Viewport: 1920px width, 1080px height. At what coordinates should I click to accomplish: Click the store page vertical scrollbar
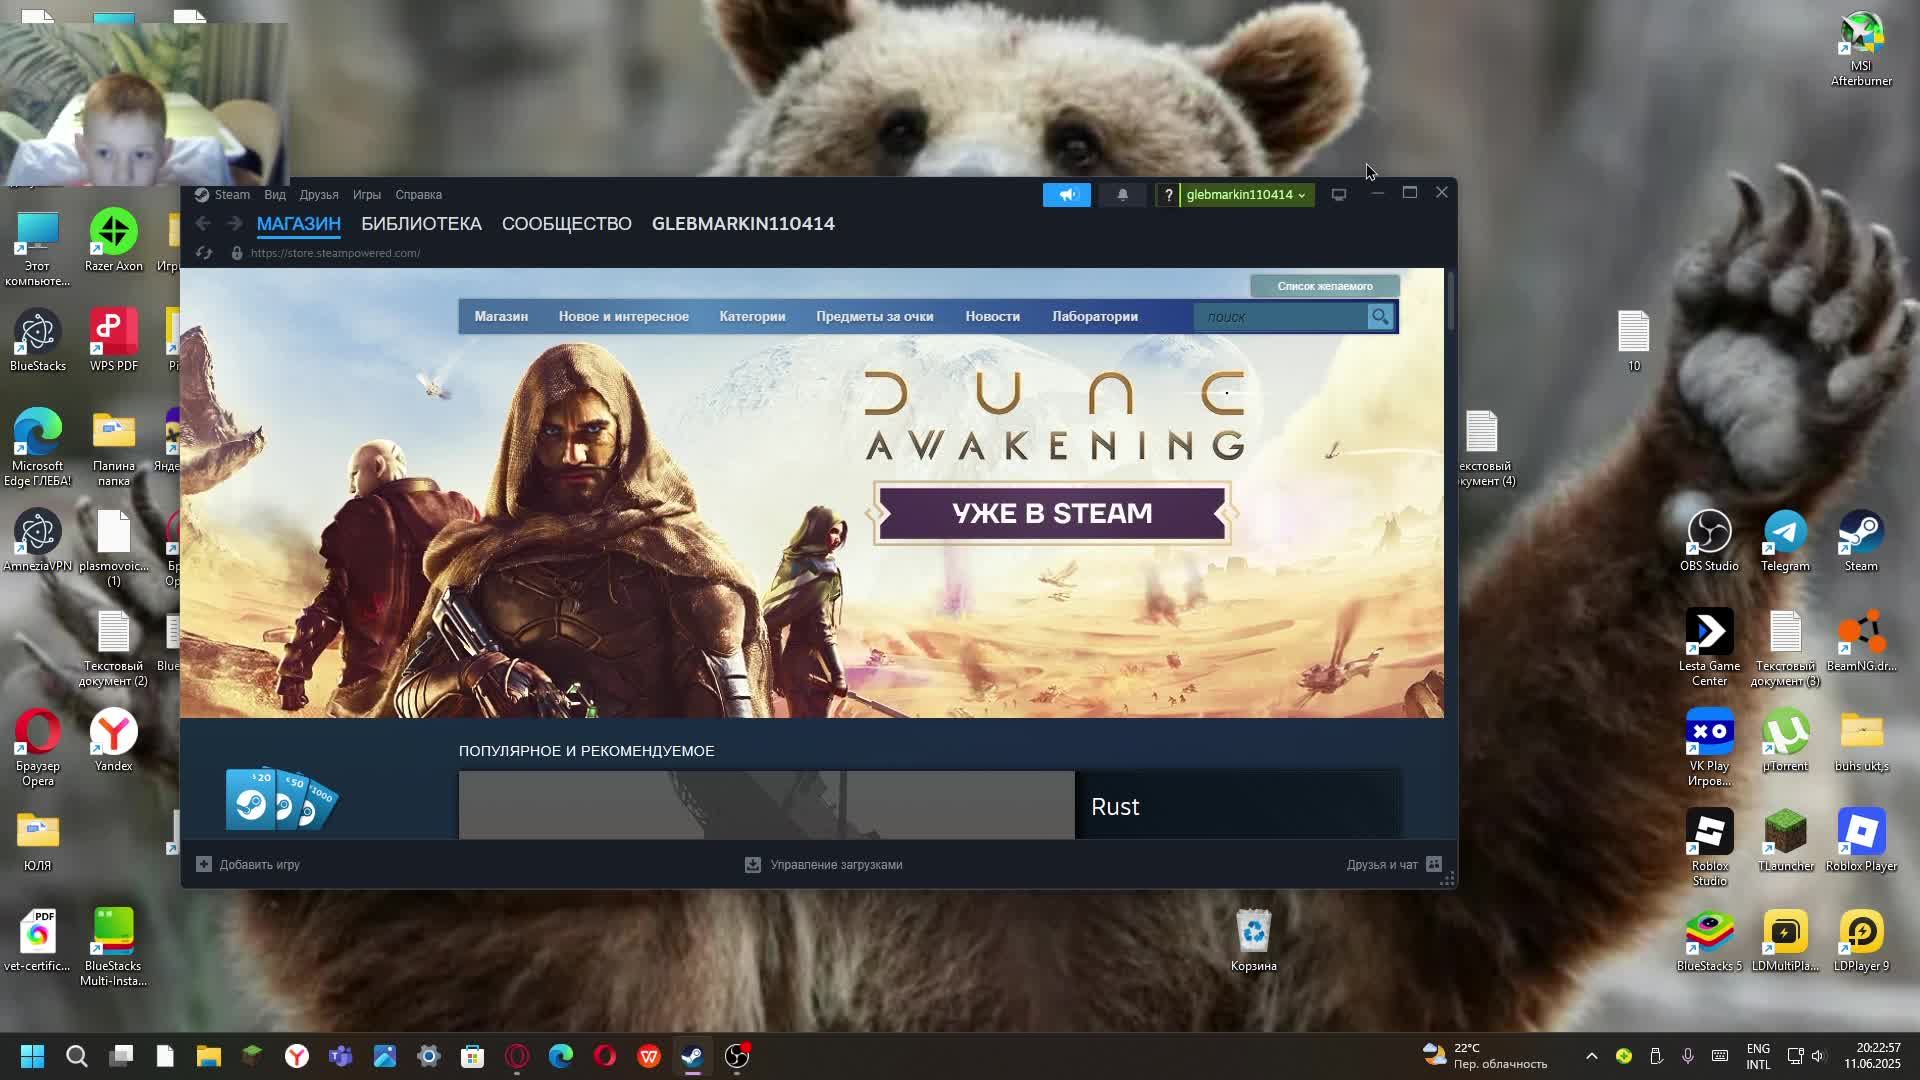click(x=1450, y=302)
